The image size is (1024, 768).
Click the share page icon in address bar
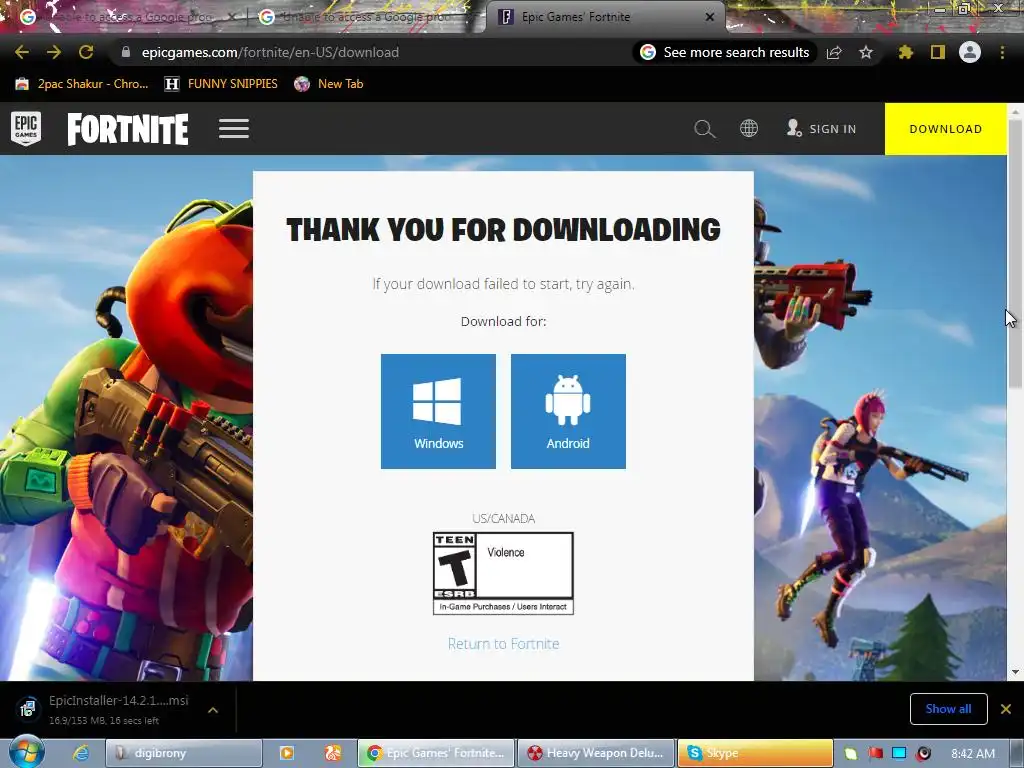tap(834, 52)
